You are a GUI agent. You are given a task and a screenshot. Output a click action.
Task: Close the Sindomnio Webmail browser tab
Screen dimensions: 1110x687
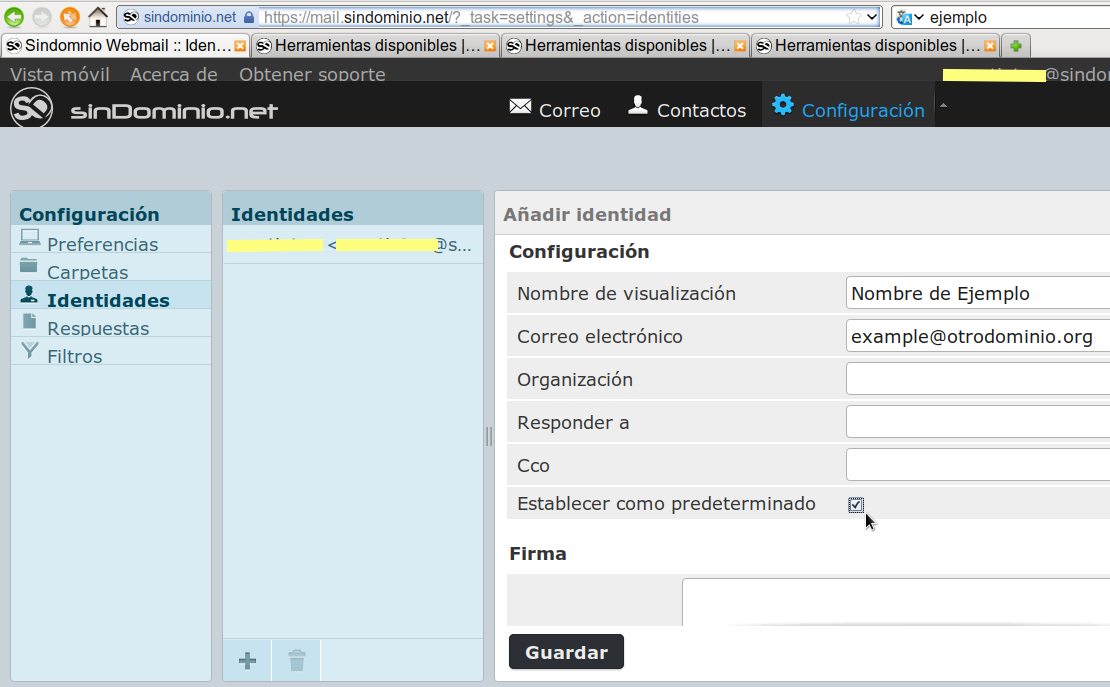pyautogui.click(x=240, y=46)
